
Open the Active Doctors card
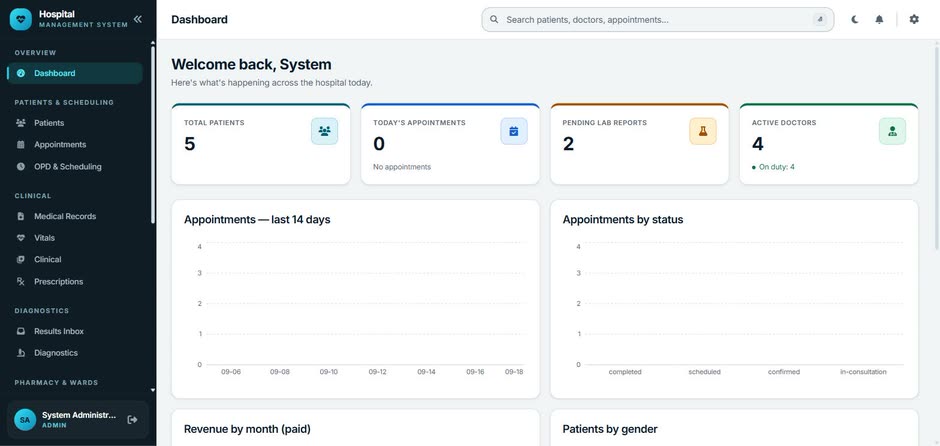tap(828, 144)
